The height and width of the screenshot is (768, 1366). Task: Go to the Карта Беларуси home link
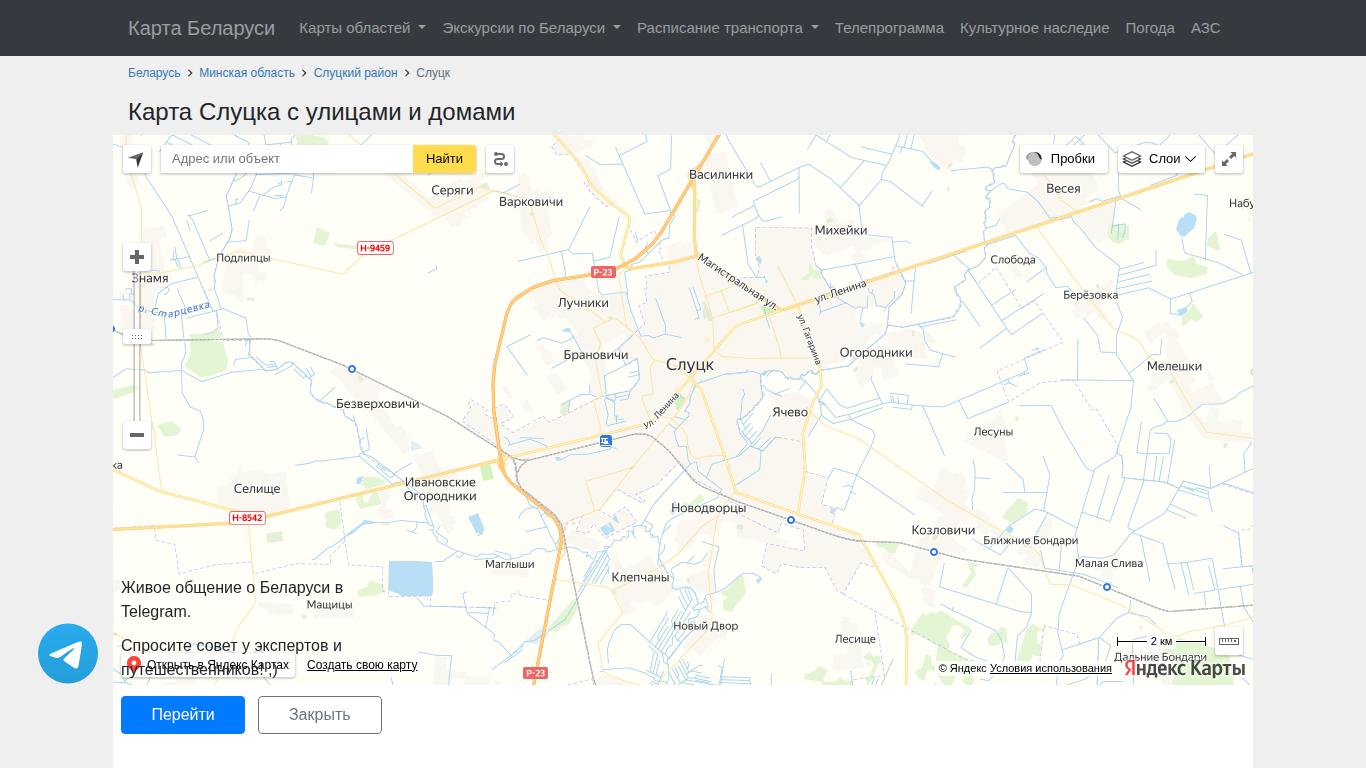pyautogui.click(x=201, y=28)
